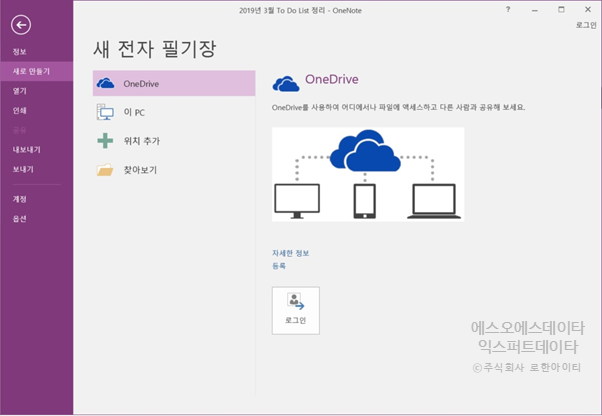Screen dimensions: 602x416
Task: Click the 등록 link
Action: 279,266
